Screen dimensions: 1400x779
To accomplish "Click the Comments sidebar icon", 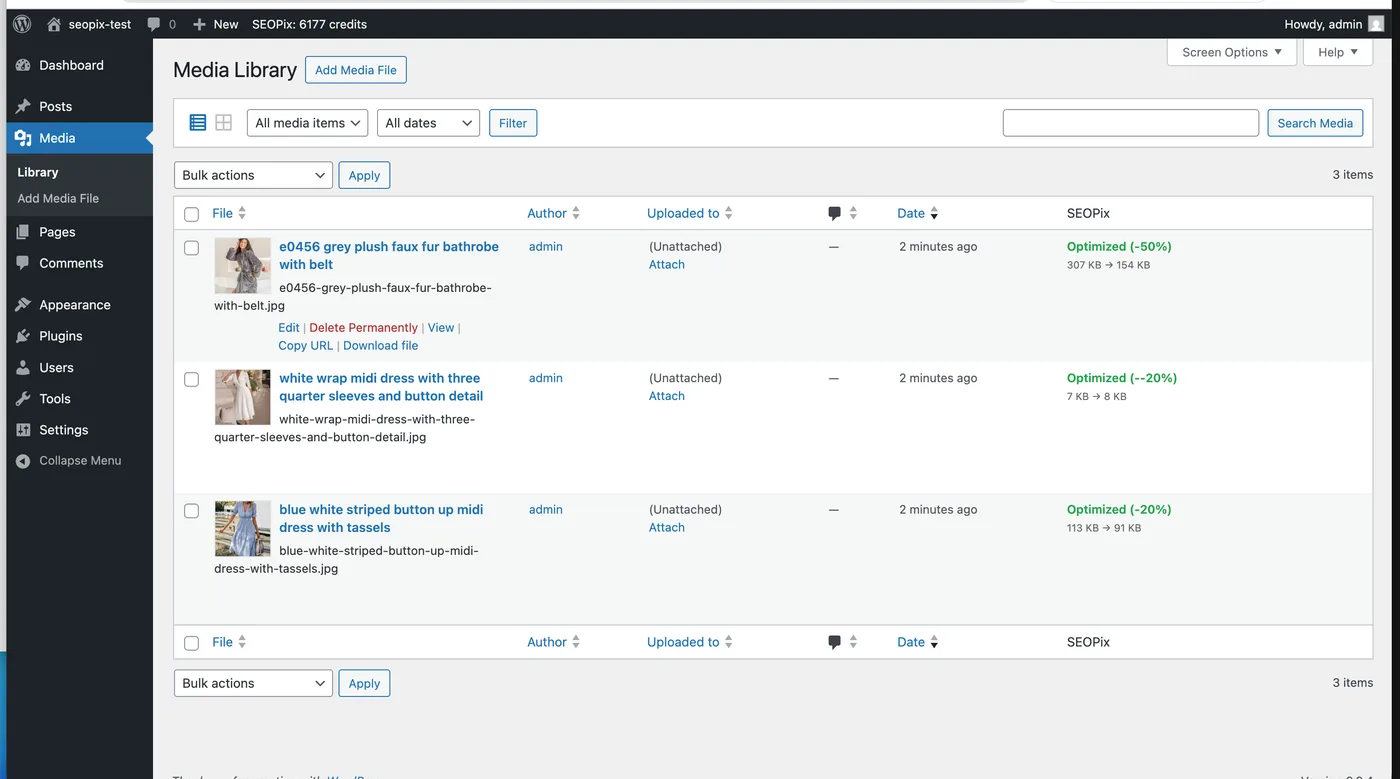I will click(24, 263).
